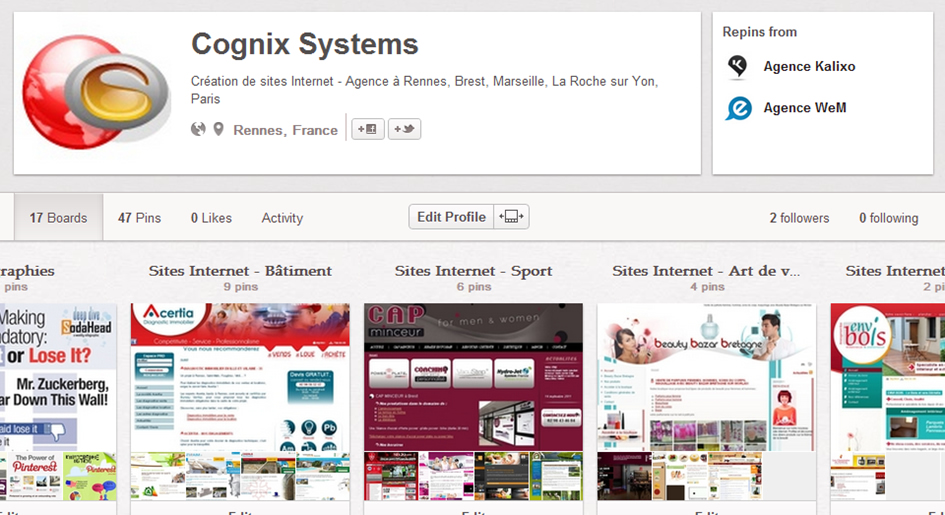Click the Cognix Systems profile name
The width and height of the screenshot is (945, 515).
tap(304, 45)
